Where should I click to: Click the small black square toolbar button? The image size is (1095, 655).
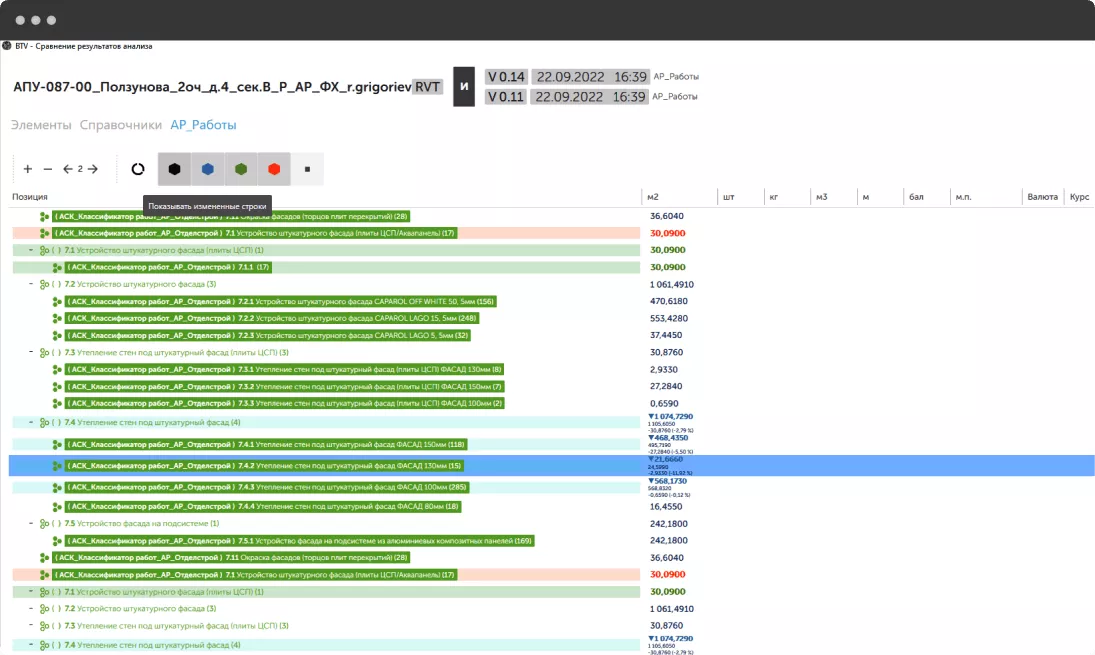point(307,169)
